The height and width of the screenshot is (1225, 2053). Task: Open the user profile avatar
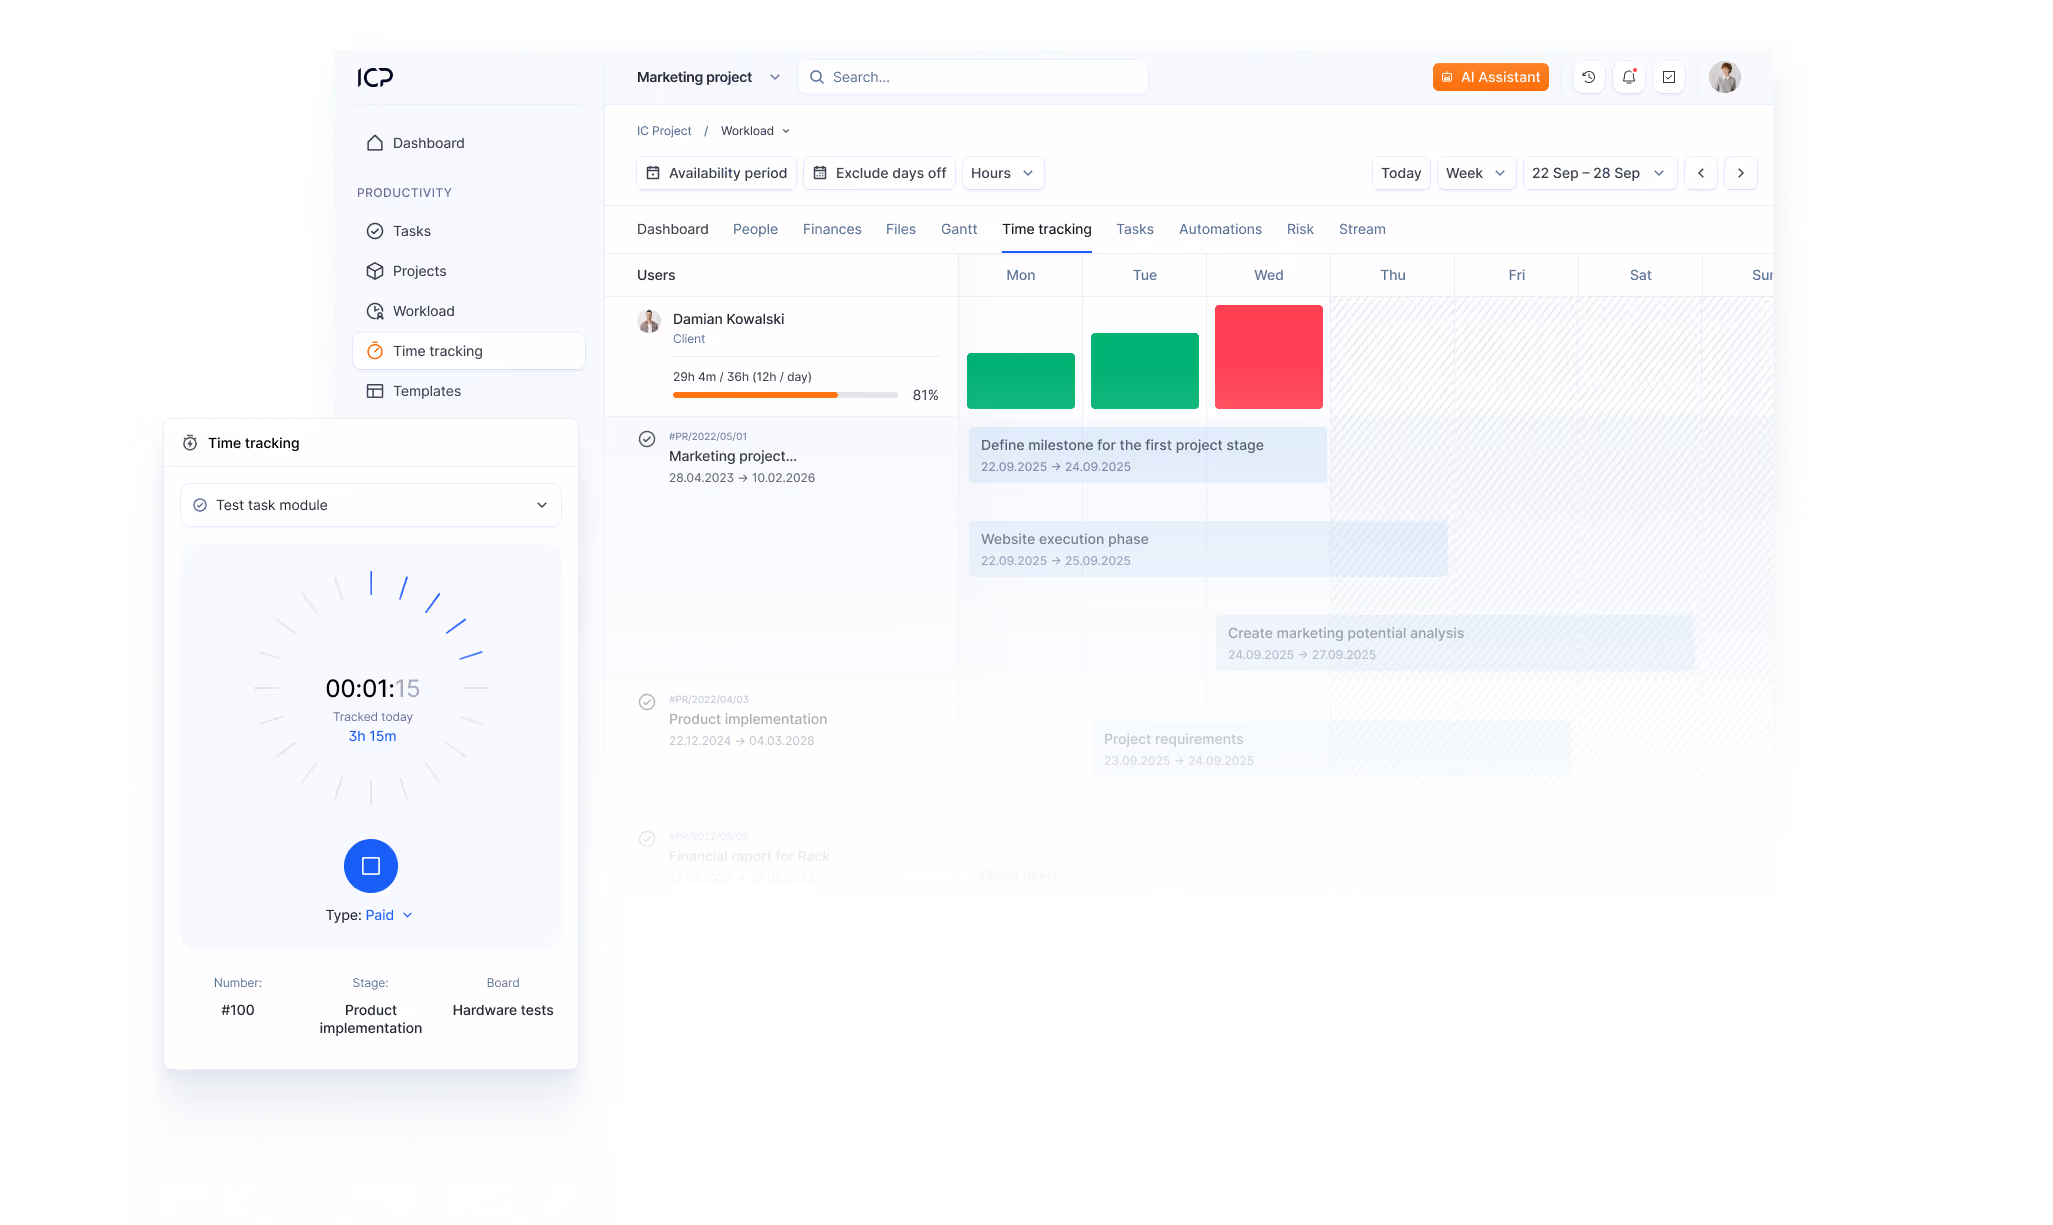1724,77
